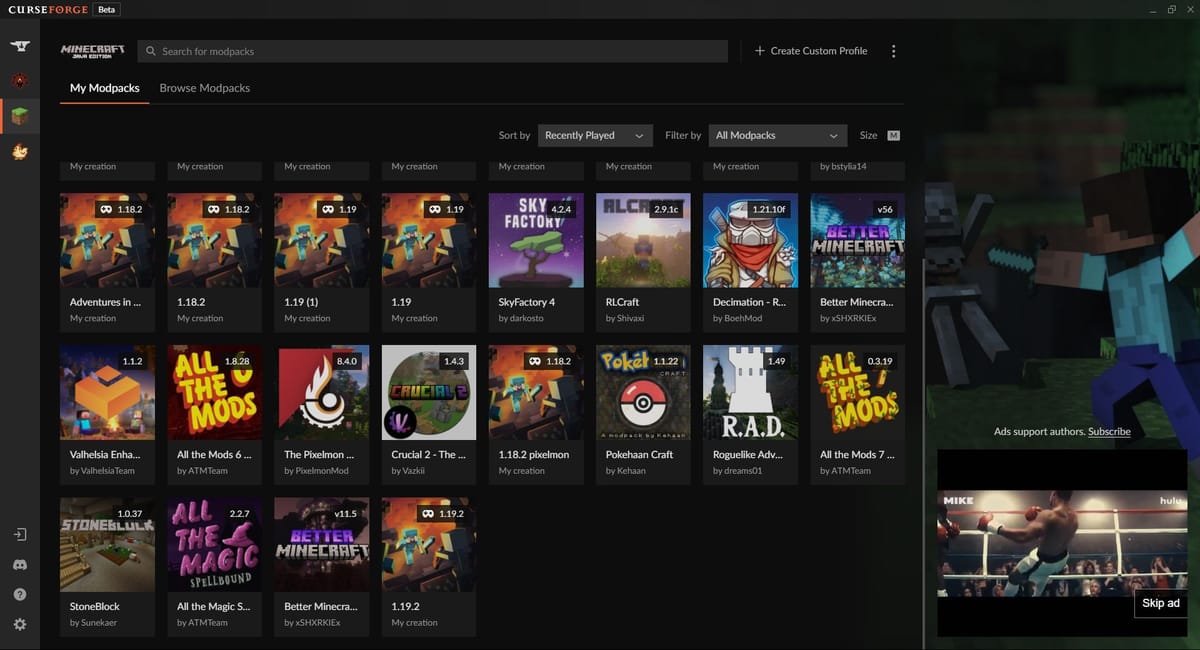Toggle the Size M grid size button
The width and height of the screenshot is (1200, 650).
pyautogui.click(x=893, y=135)
